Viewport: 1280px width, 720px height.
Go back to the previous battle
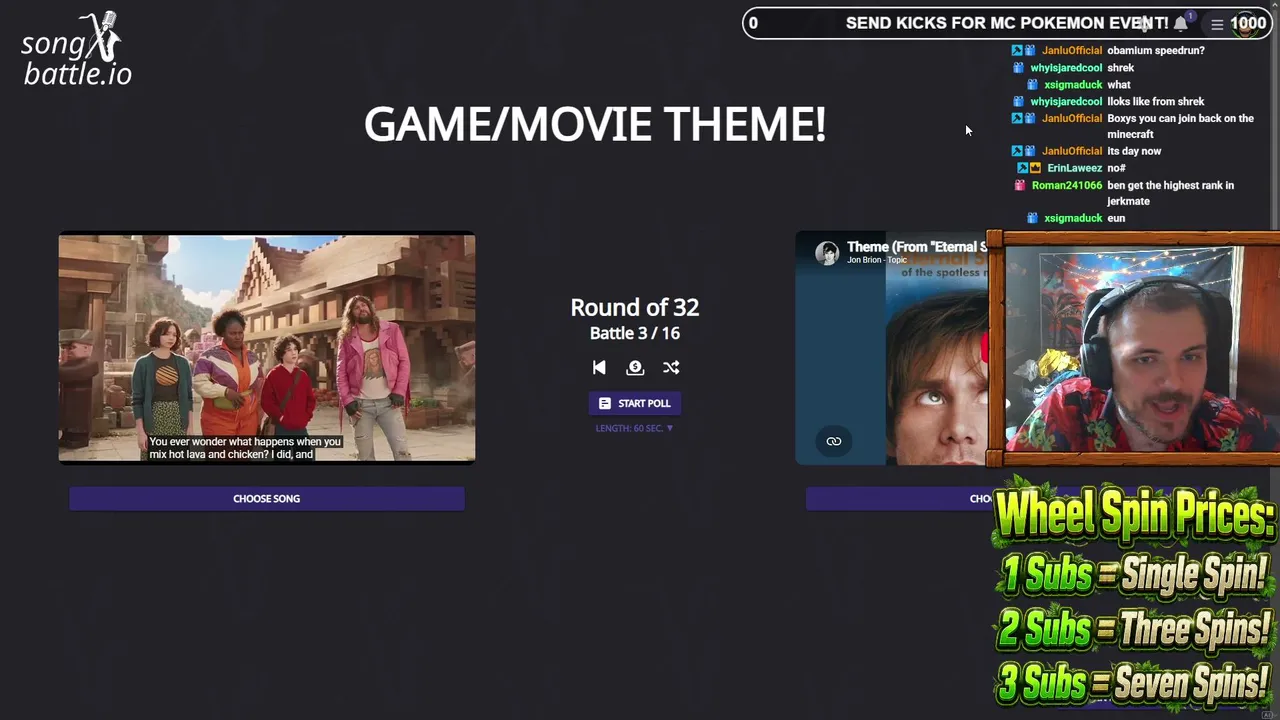pyautogui.click(x=599, y=368)
